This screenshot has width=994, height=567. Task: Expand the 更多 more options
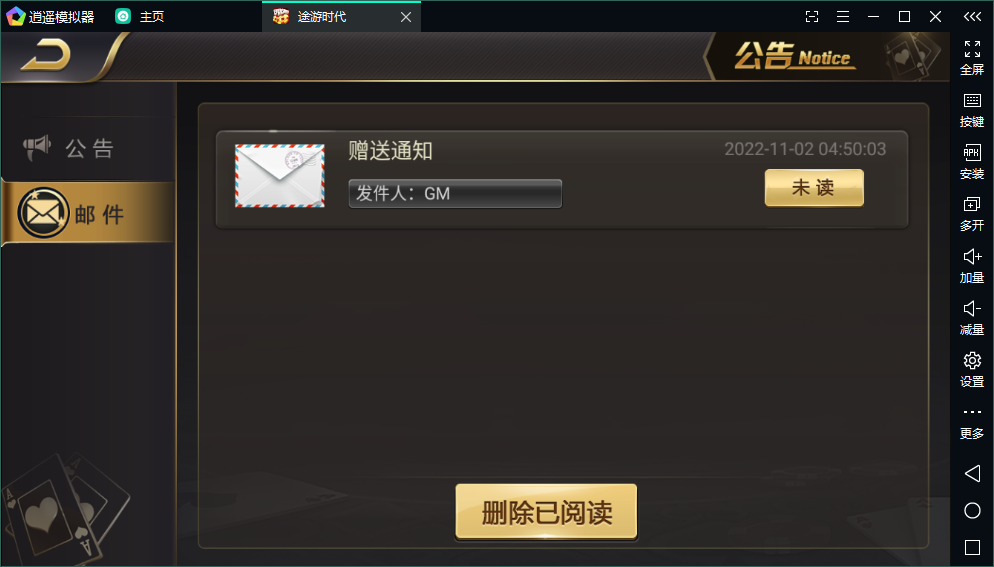tap(972, 423)
